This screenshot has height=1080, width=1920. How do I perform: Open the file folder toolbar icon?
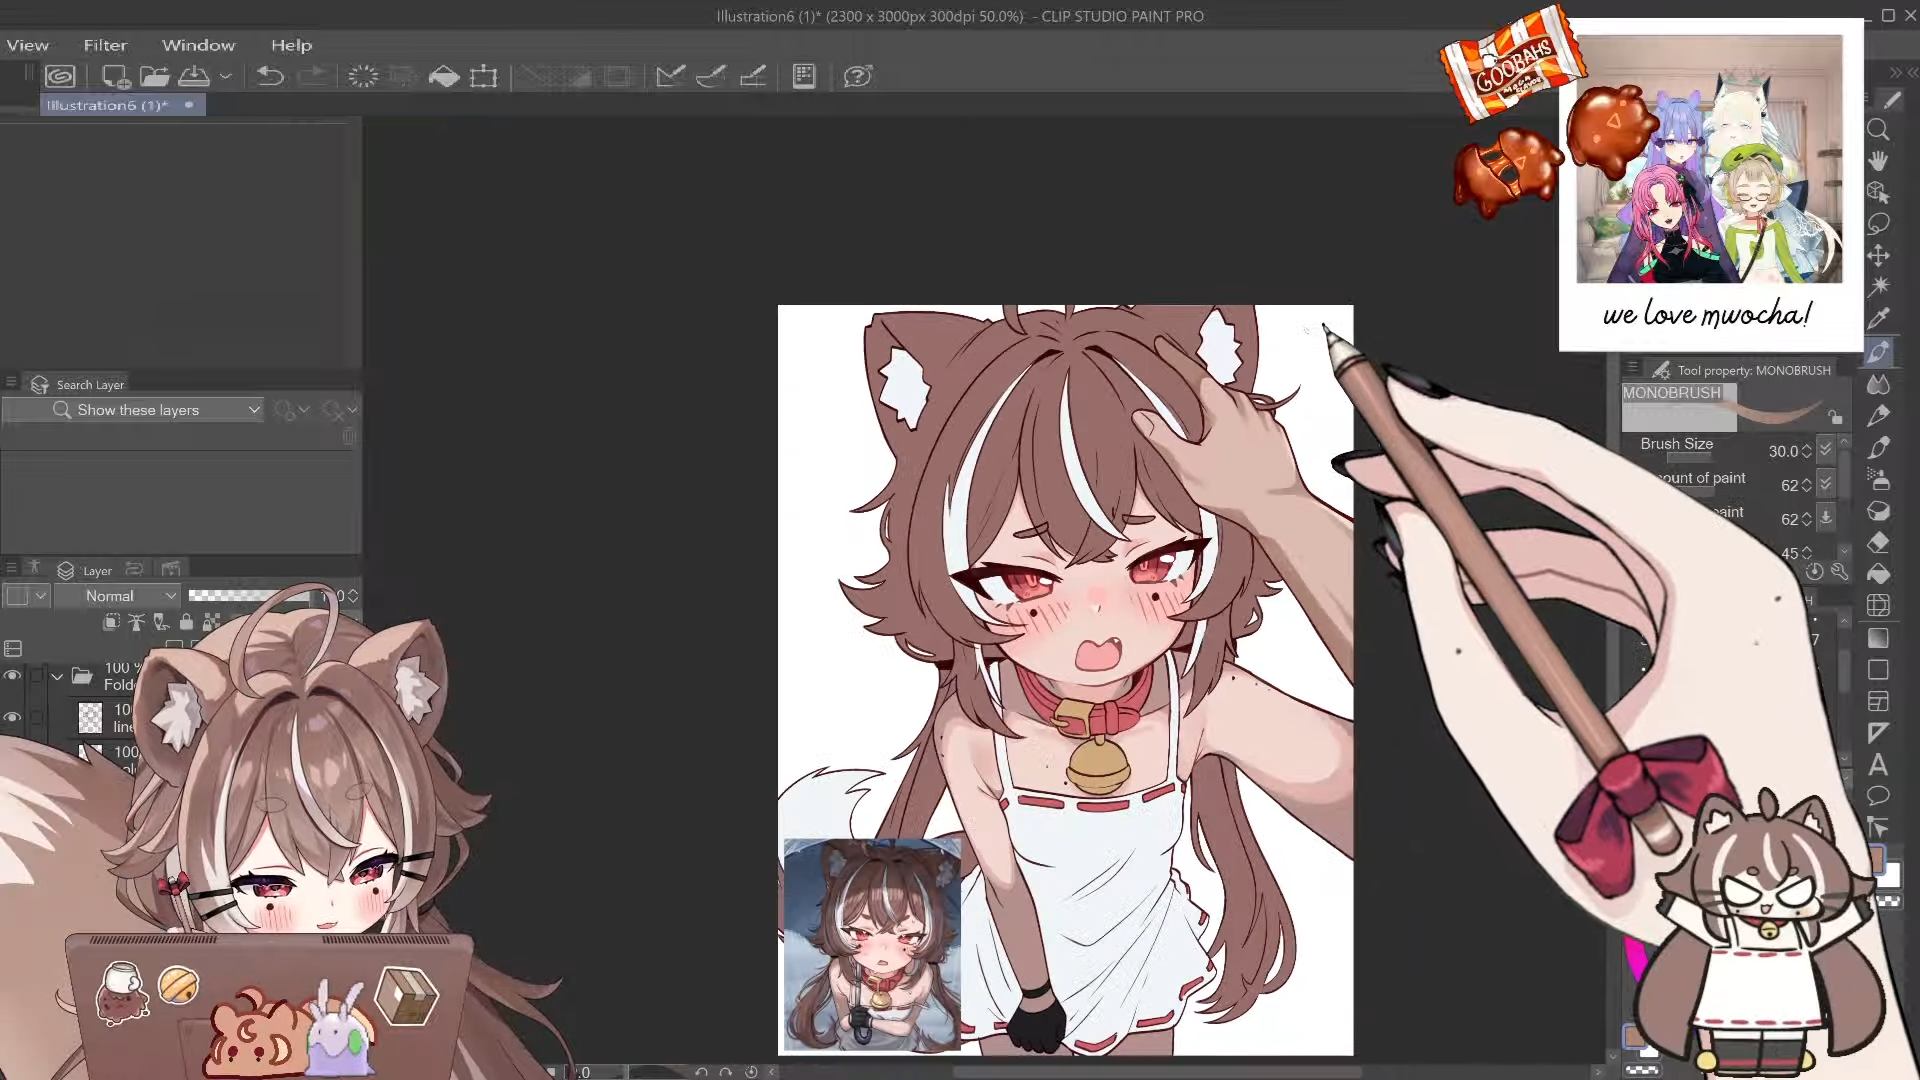[x=153, y=76]
